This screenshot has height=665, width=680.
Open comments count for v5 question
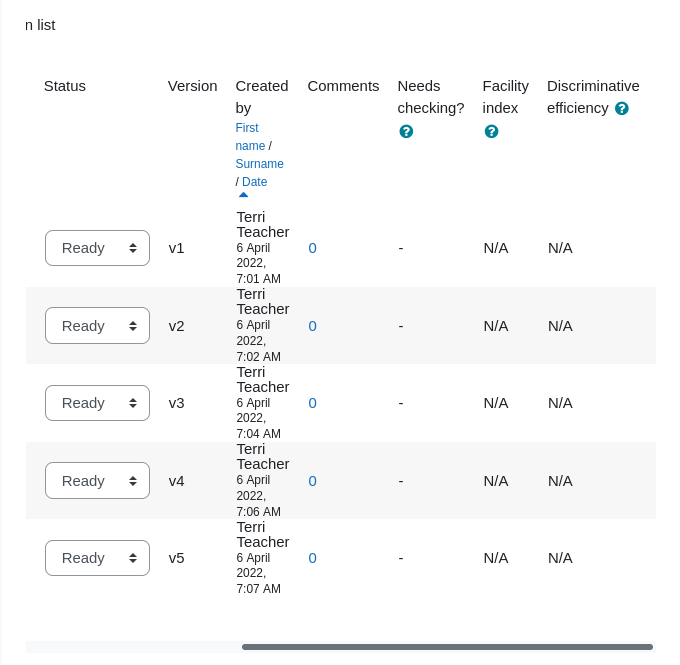[x=312, y=558]
